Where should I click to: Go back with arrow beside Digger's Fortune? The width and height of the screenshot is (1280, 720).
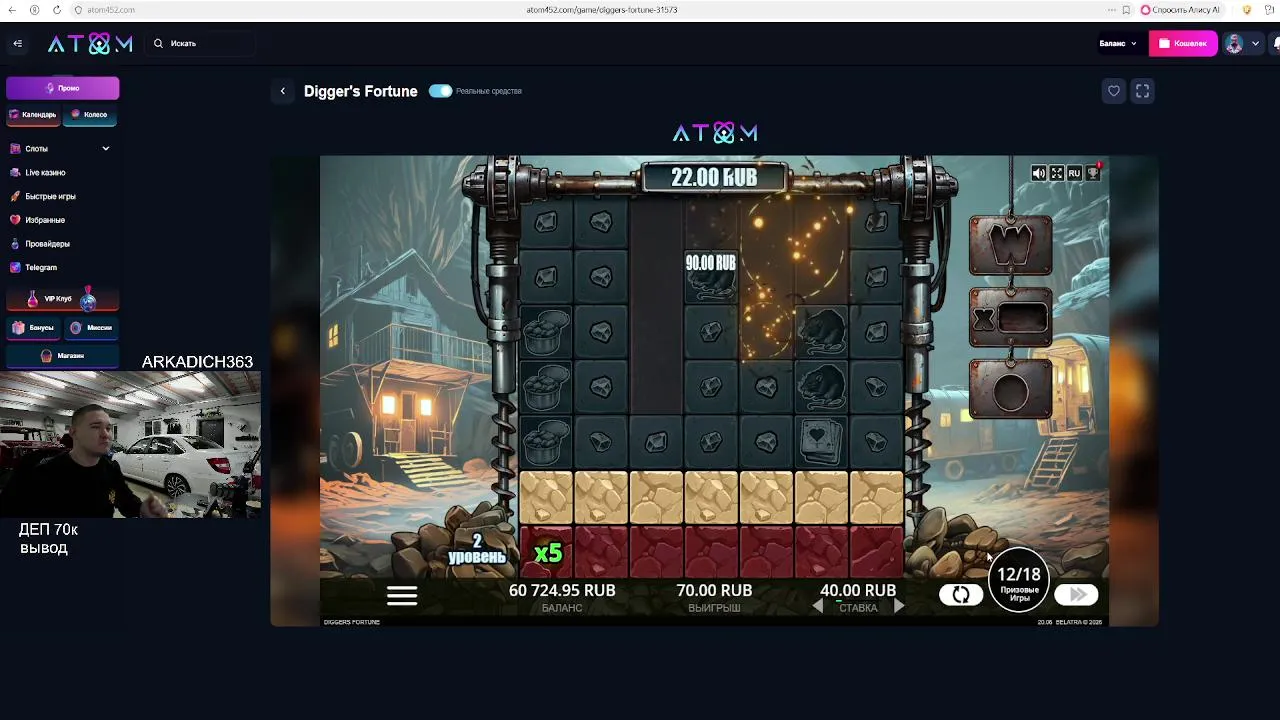[283, 91]
